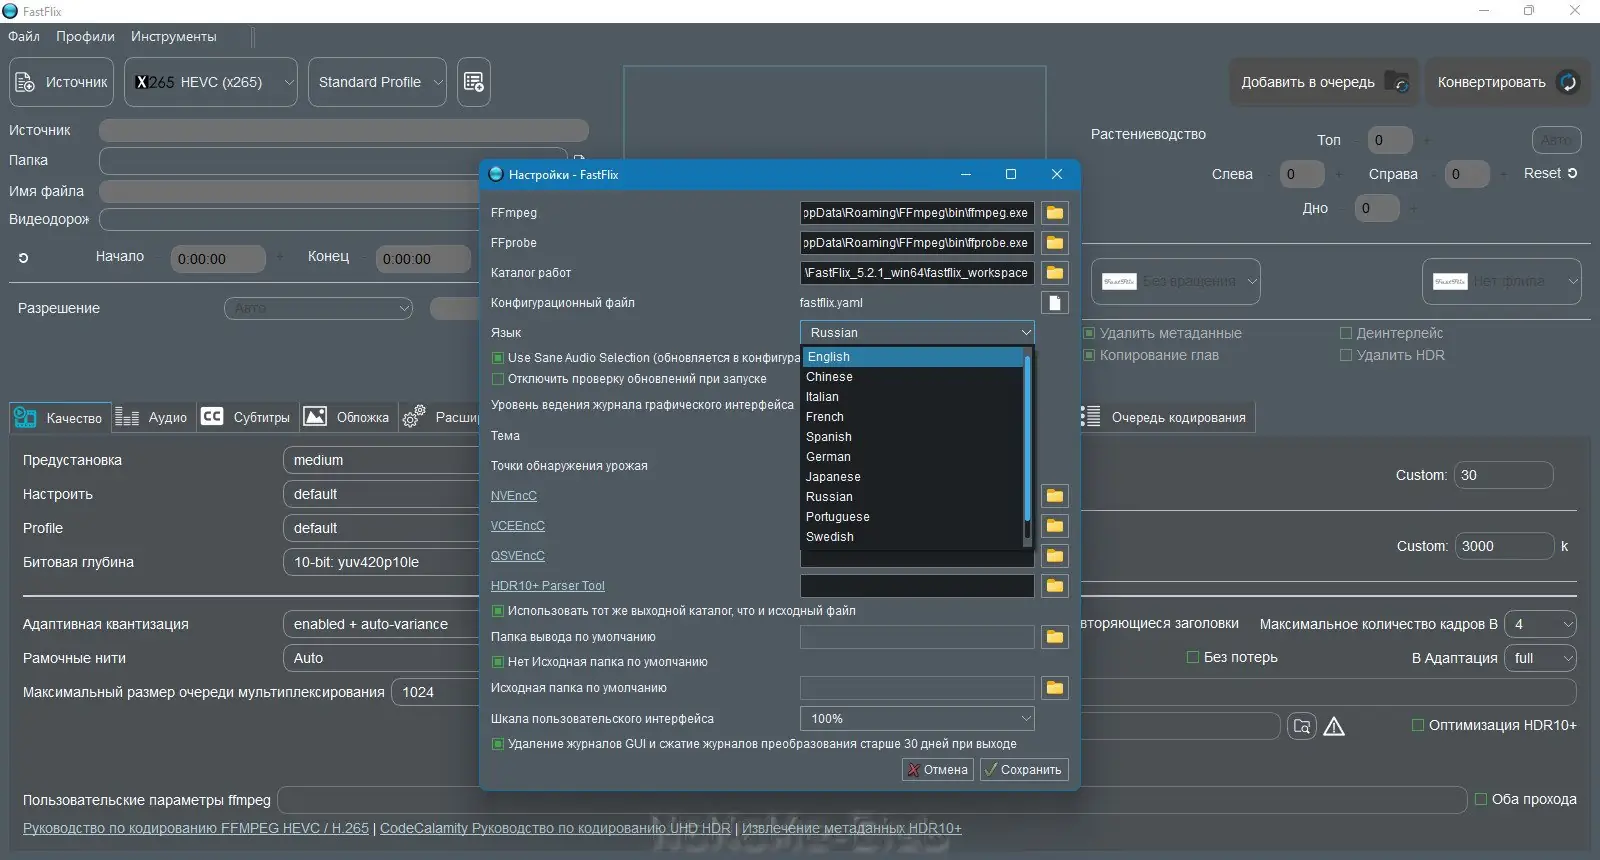
Task: Open the Без вращения rotation dropdown
Action: (x=1176, y=282)
